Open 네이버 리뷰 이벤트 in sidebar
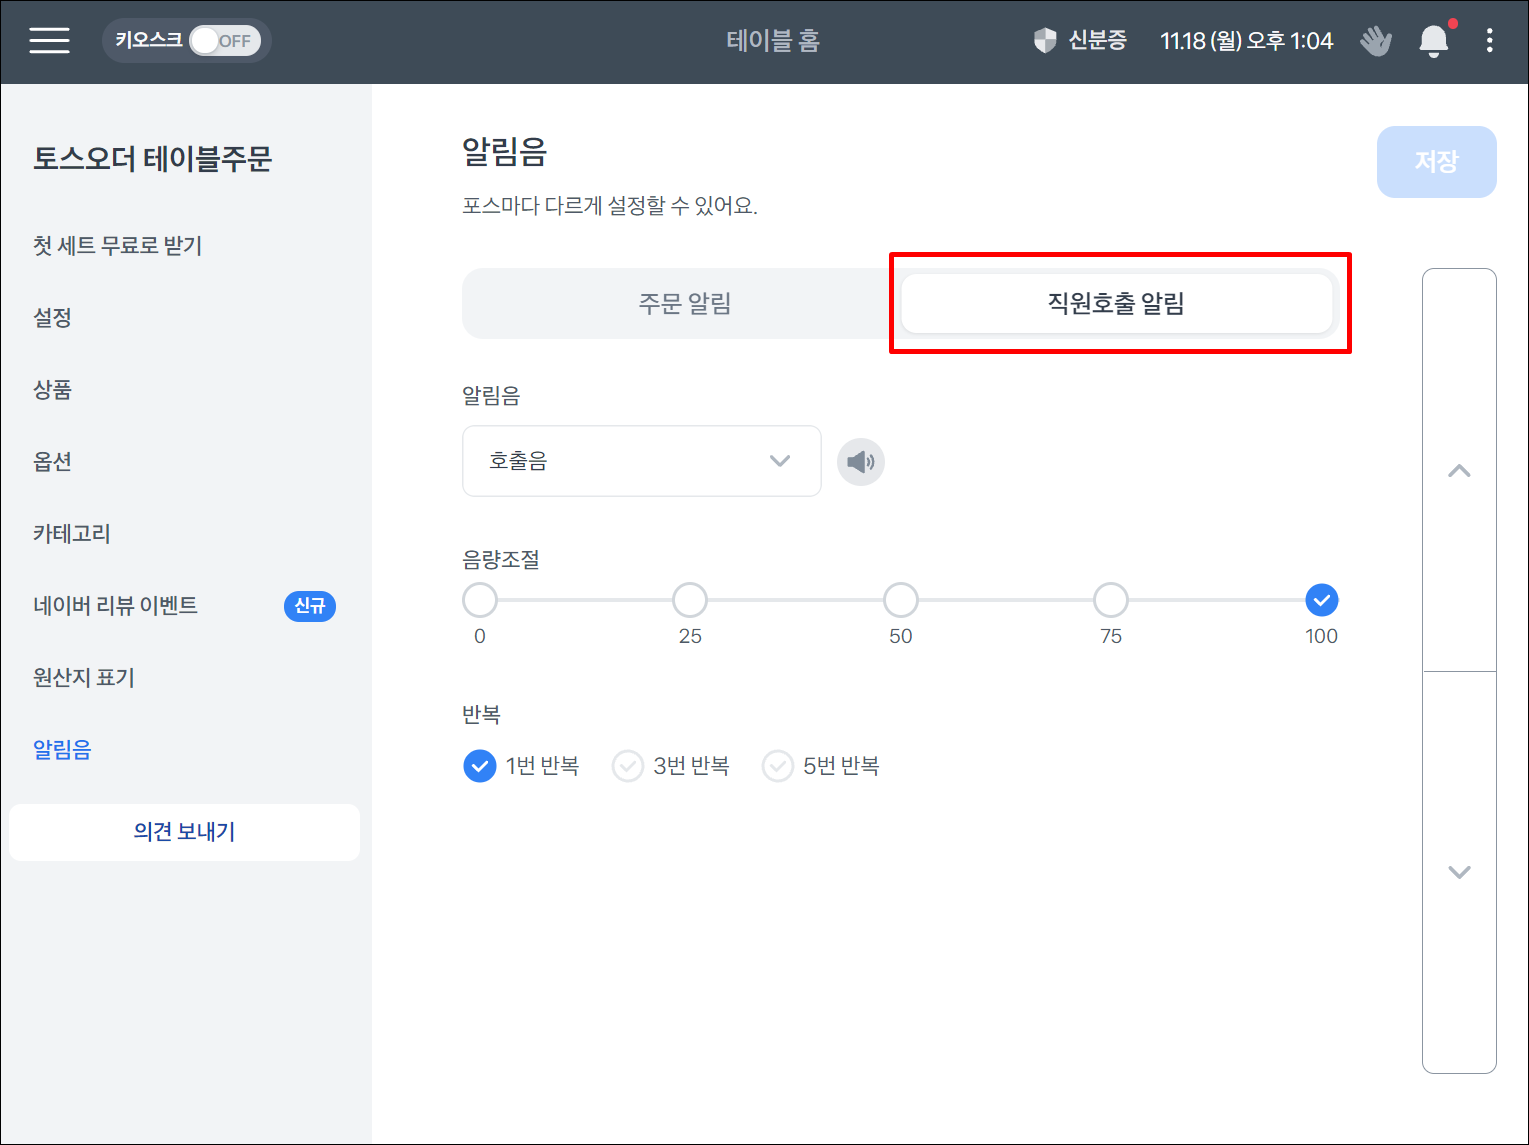 click(x=116, y=606)
